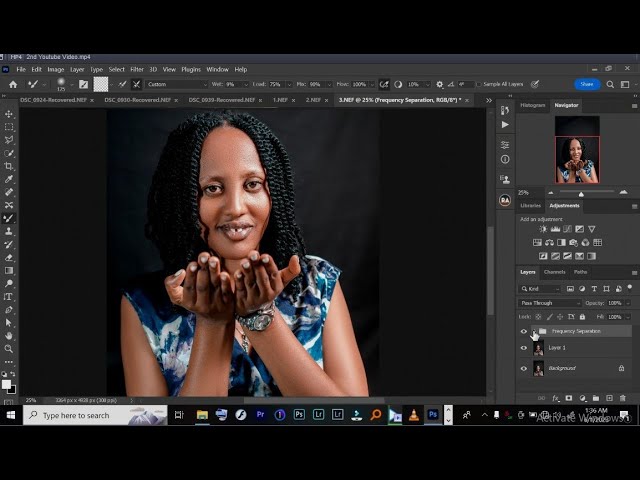
Task: Toggle lock all layer attributes
Action: pyautogui.click(x=582, y=317)
